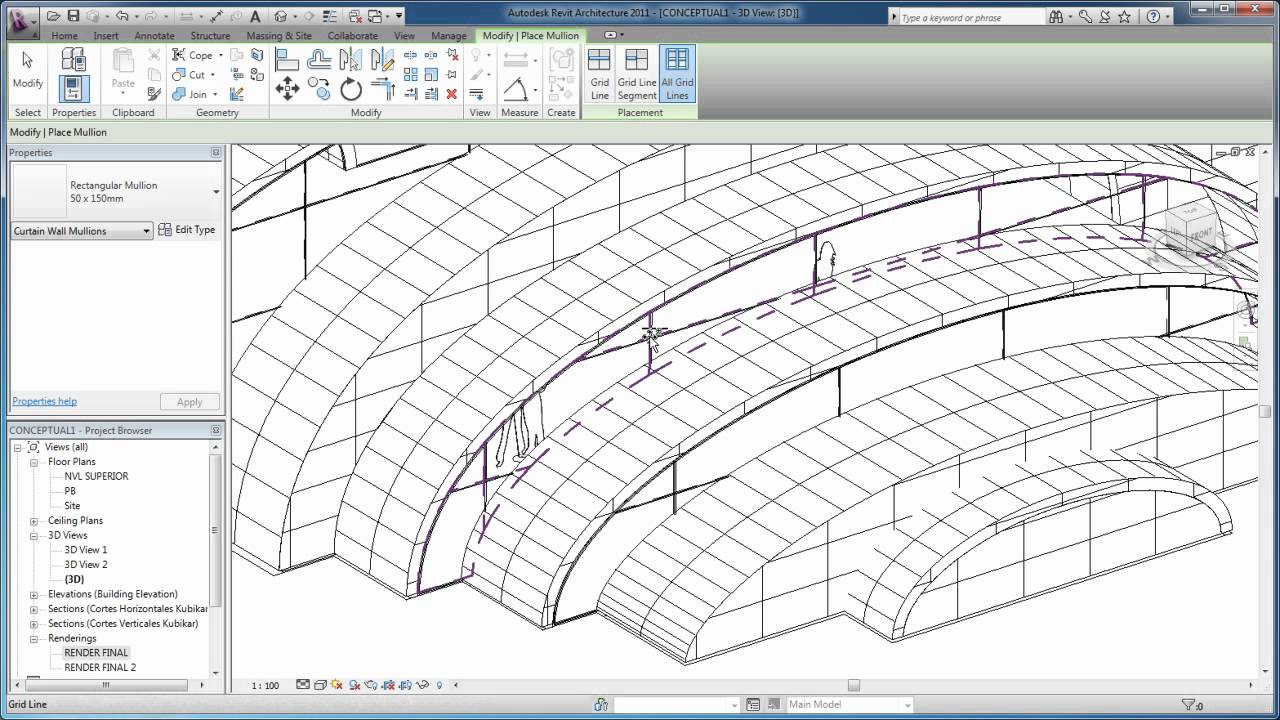Toggle All Grid Lines placement option
The image size is (1280, 720).
[x=677, y=74]
